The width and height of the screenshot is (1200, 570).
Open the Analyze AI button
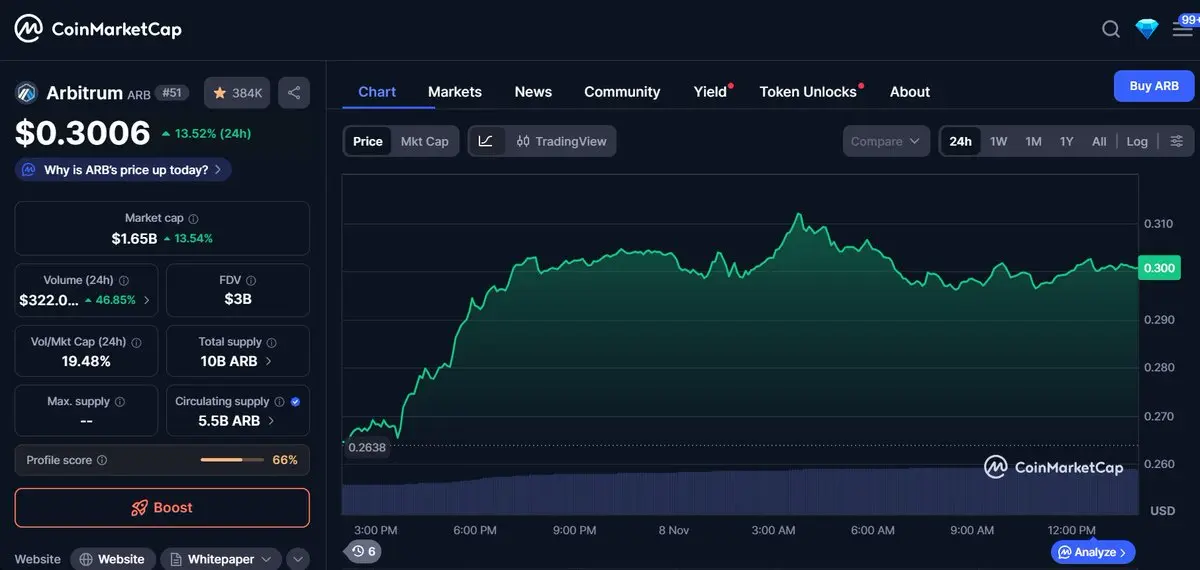[1093, 552]
